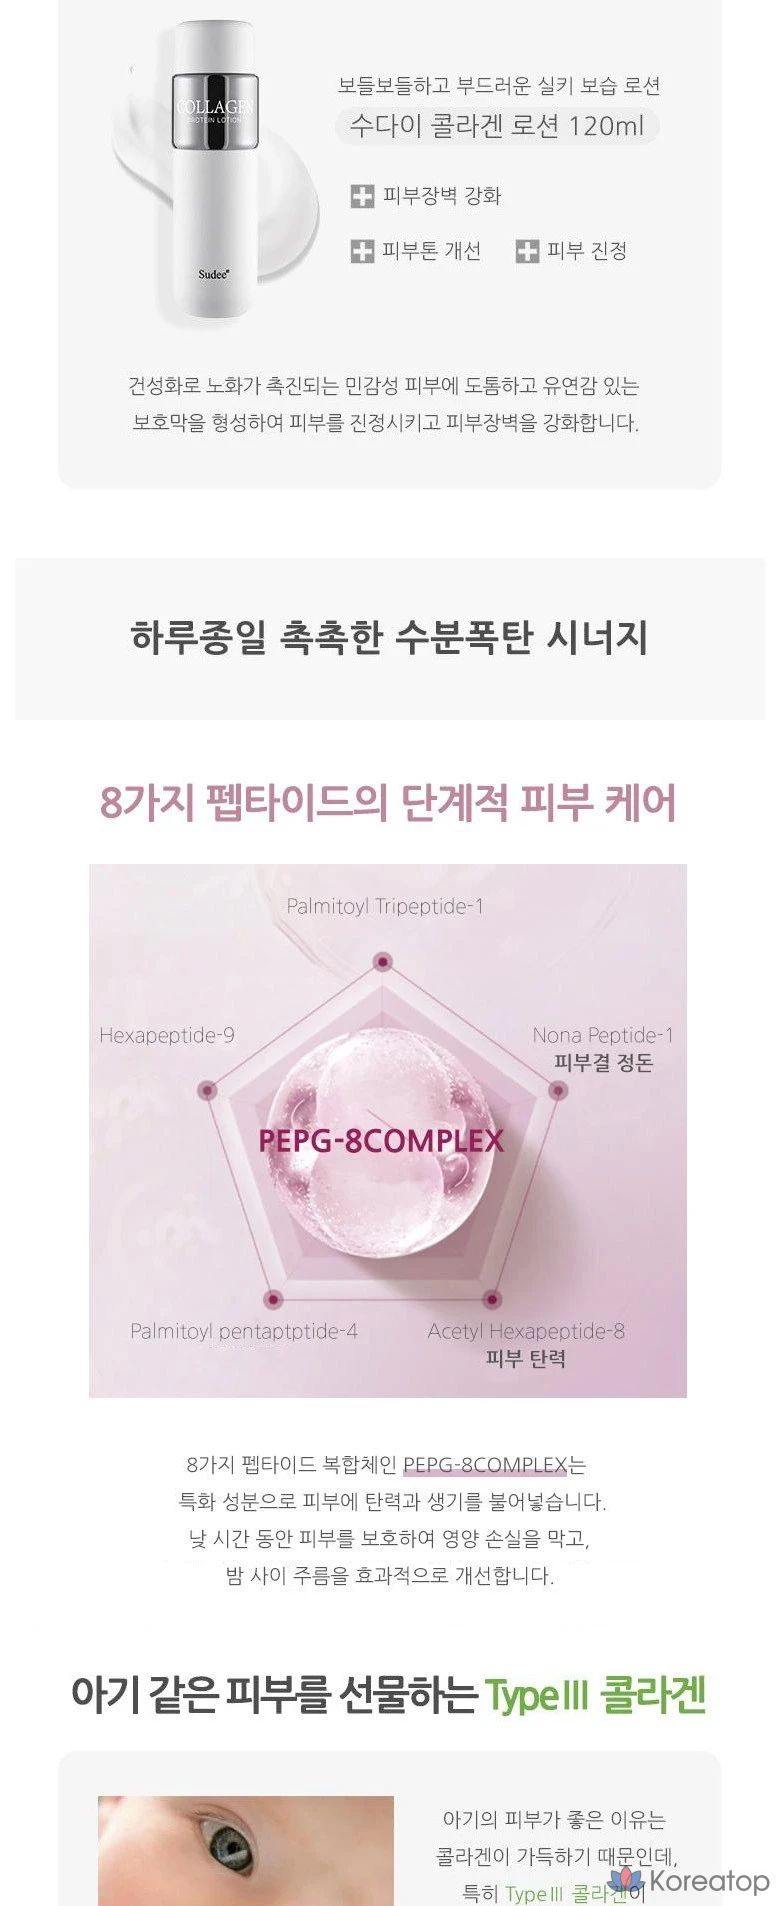This screenshot has width=780, height=1906.
Task: Click the baby eye photo thumbnail
Action: 246,1851
